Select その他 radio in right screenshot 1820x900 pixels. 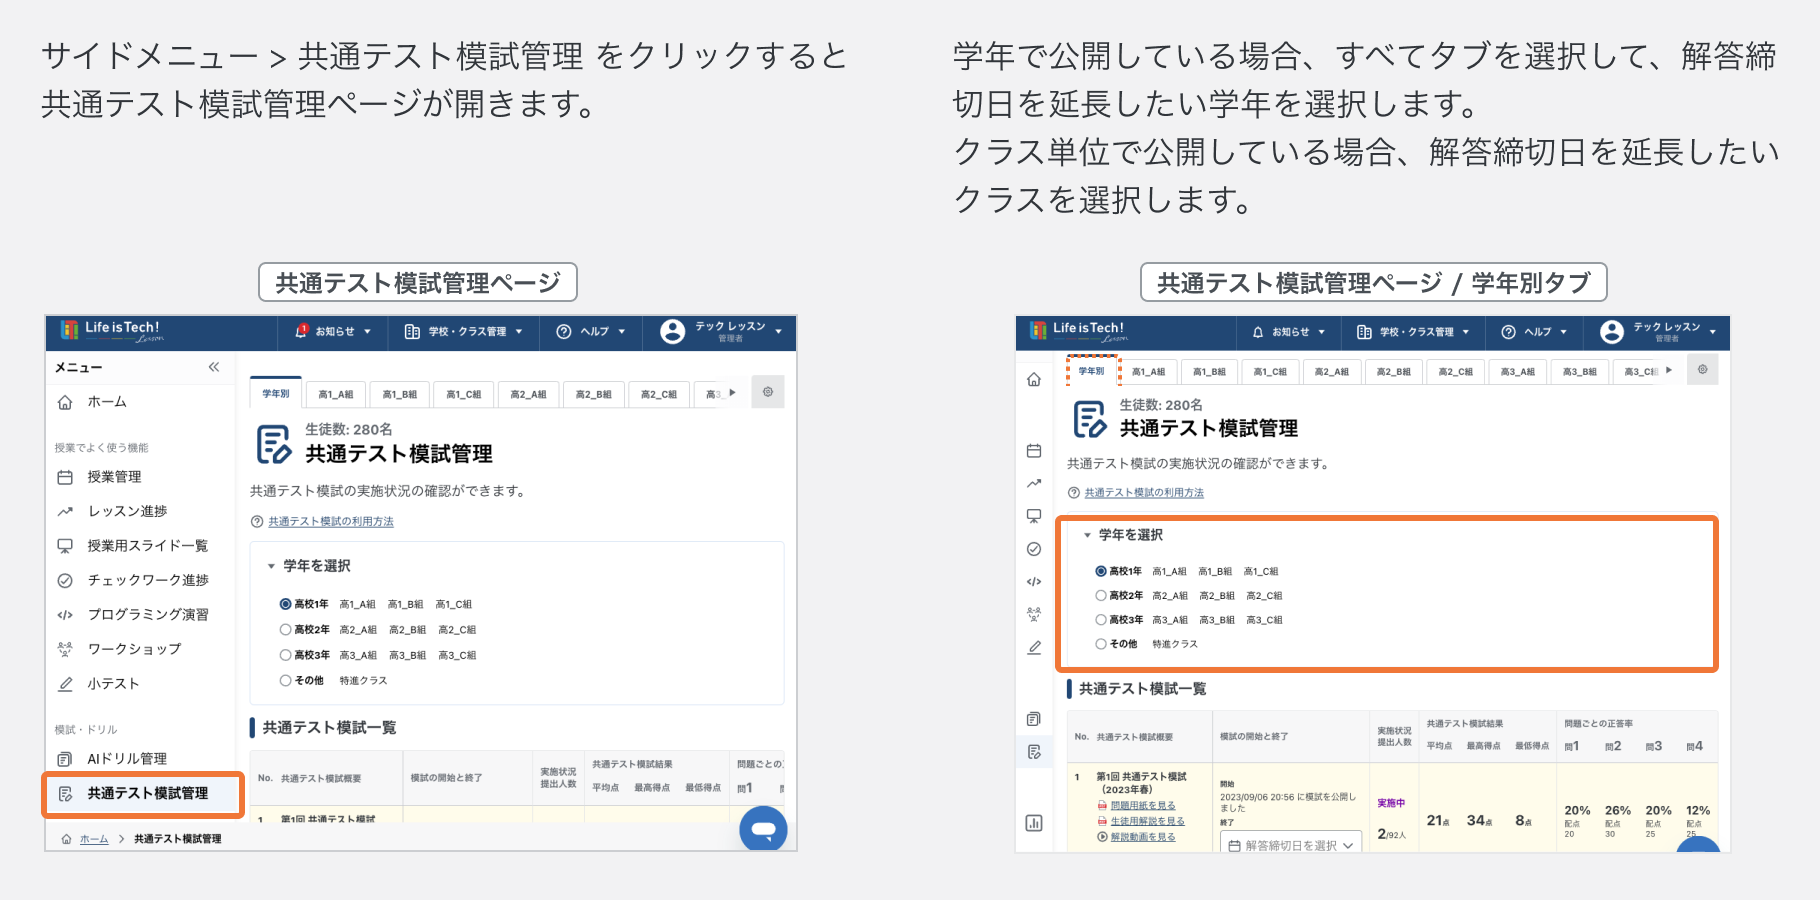[1101, 644]
